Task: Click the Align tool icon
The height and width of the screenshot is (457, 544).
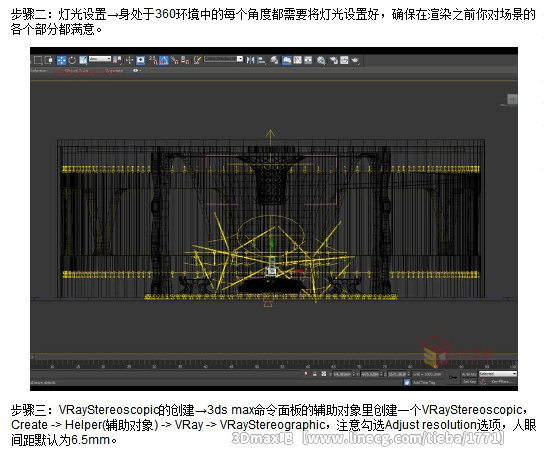Action: pos(262,60)
